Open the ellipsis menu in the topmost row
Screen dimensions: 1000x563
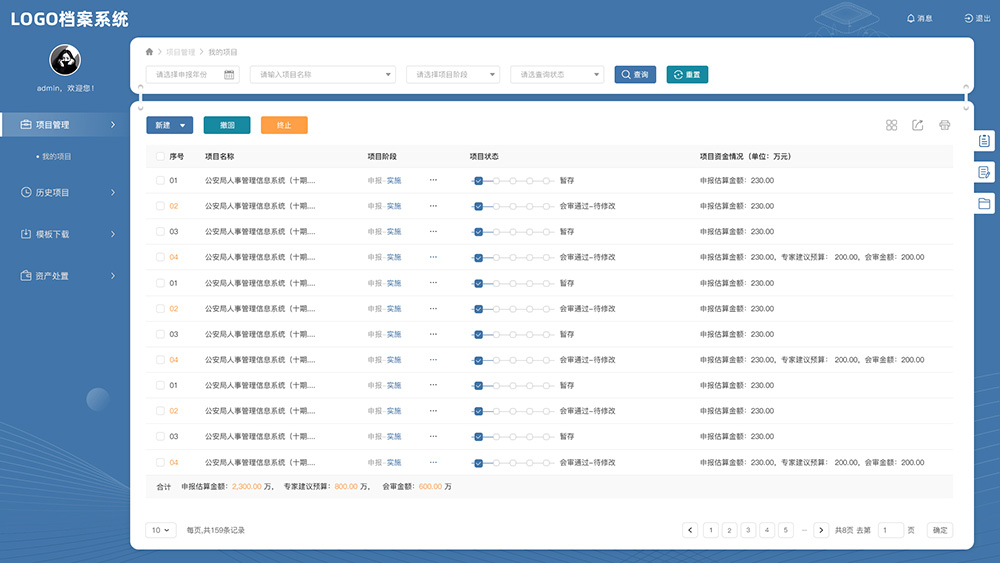434,180
